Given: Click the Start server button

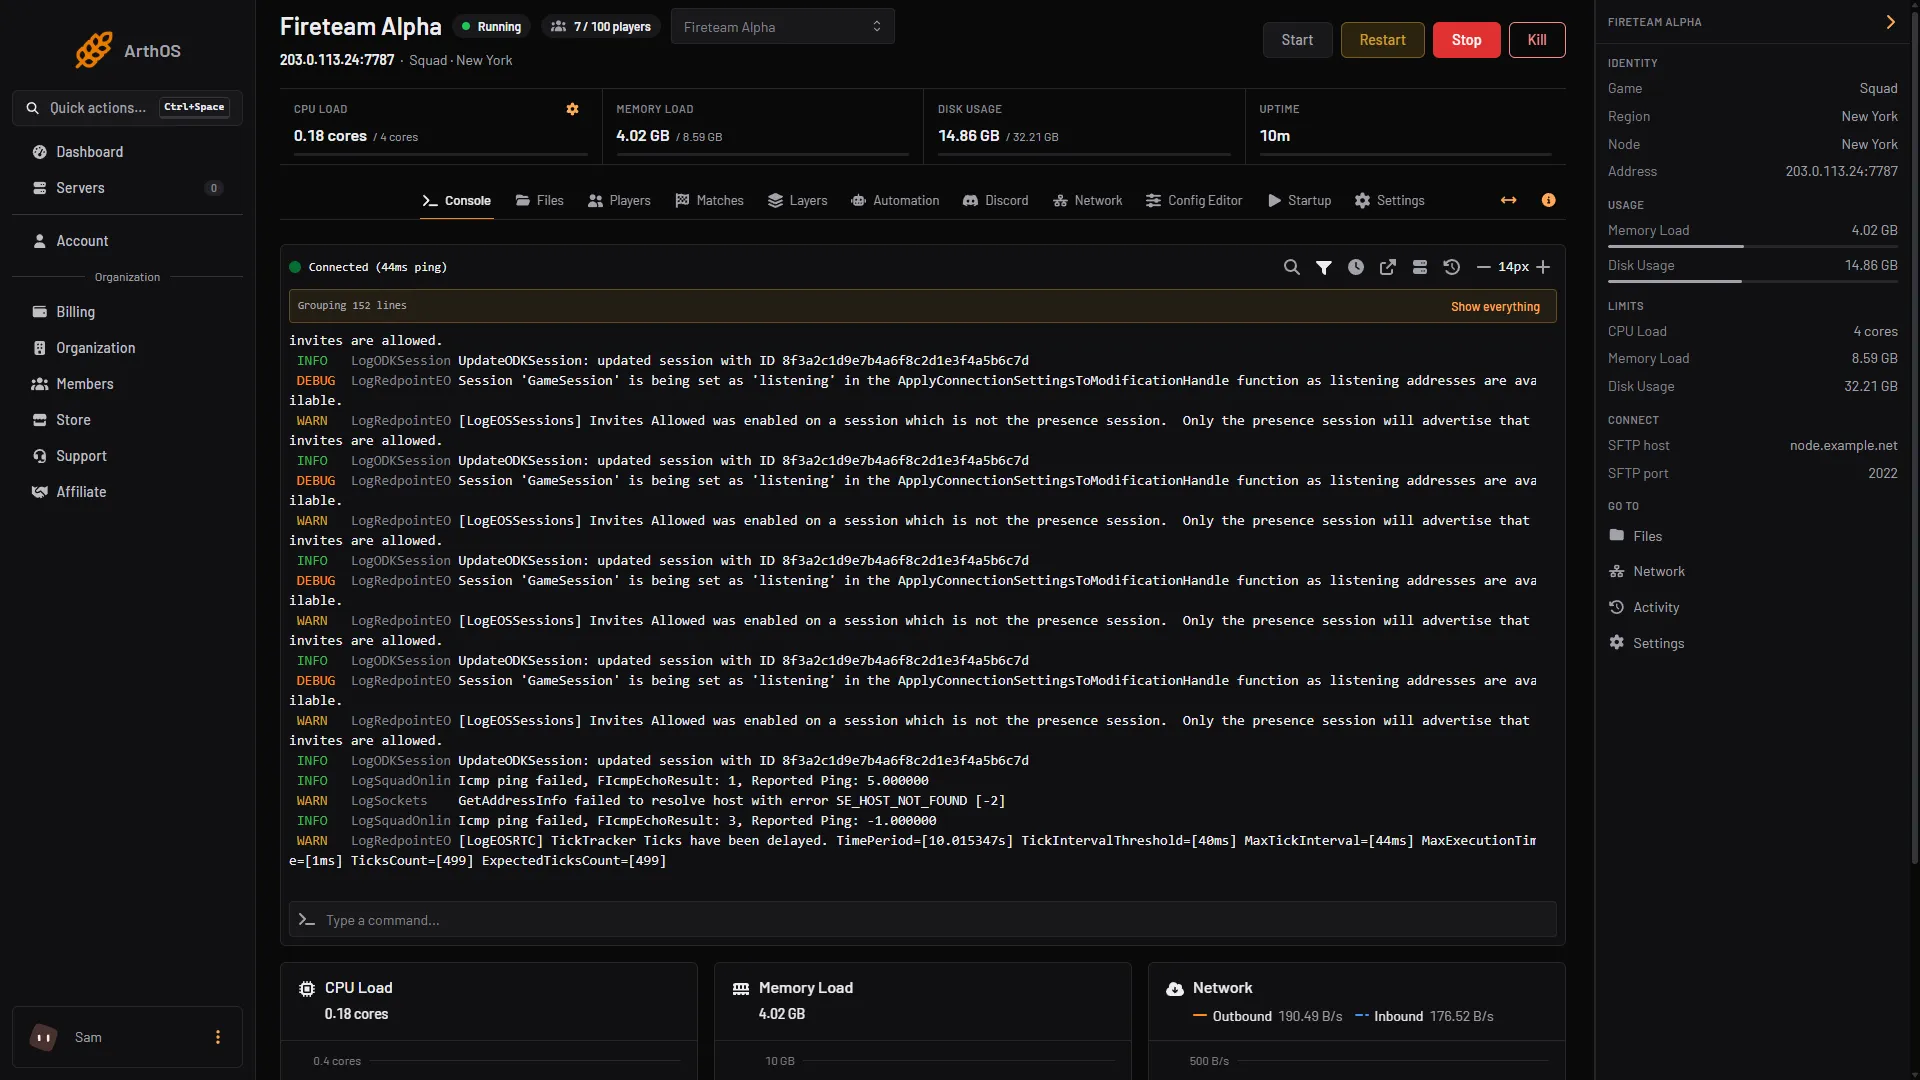Looking at the screenshot, I should 1297,40.
